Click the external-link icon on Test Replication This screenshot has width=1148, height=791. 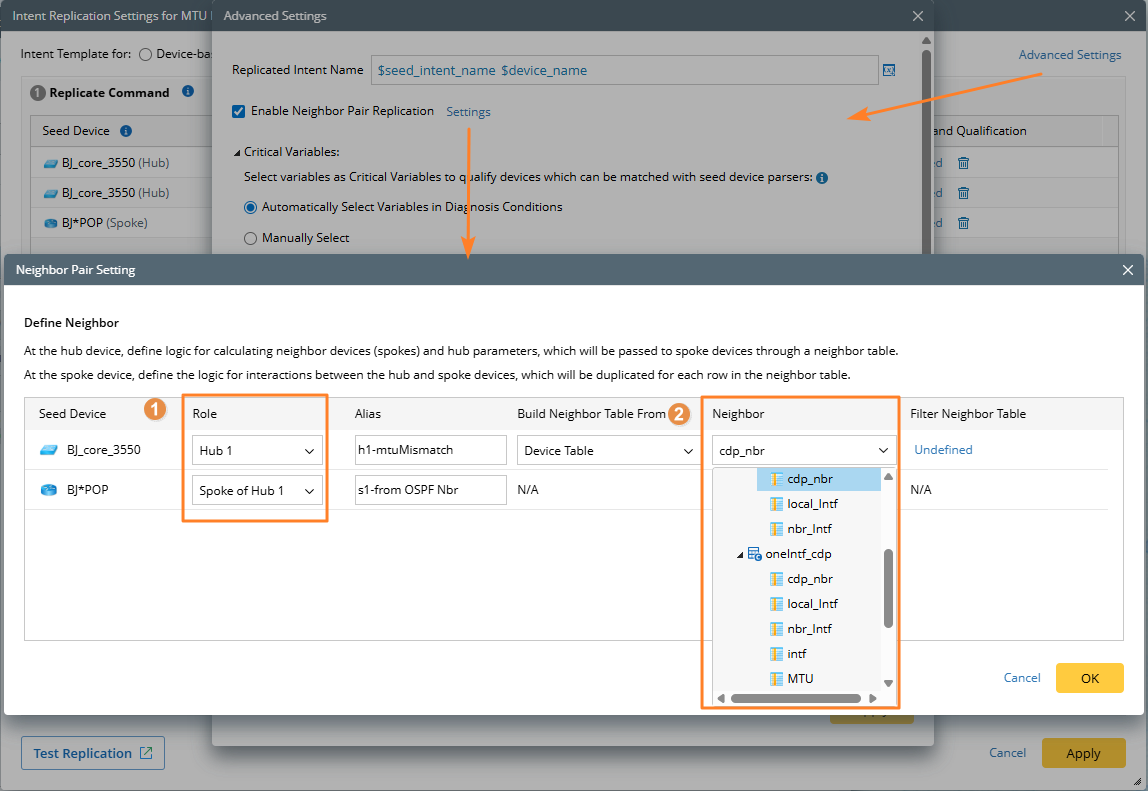coord(146,753)
